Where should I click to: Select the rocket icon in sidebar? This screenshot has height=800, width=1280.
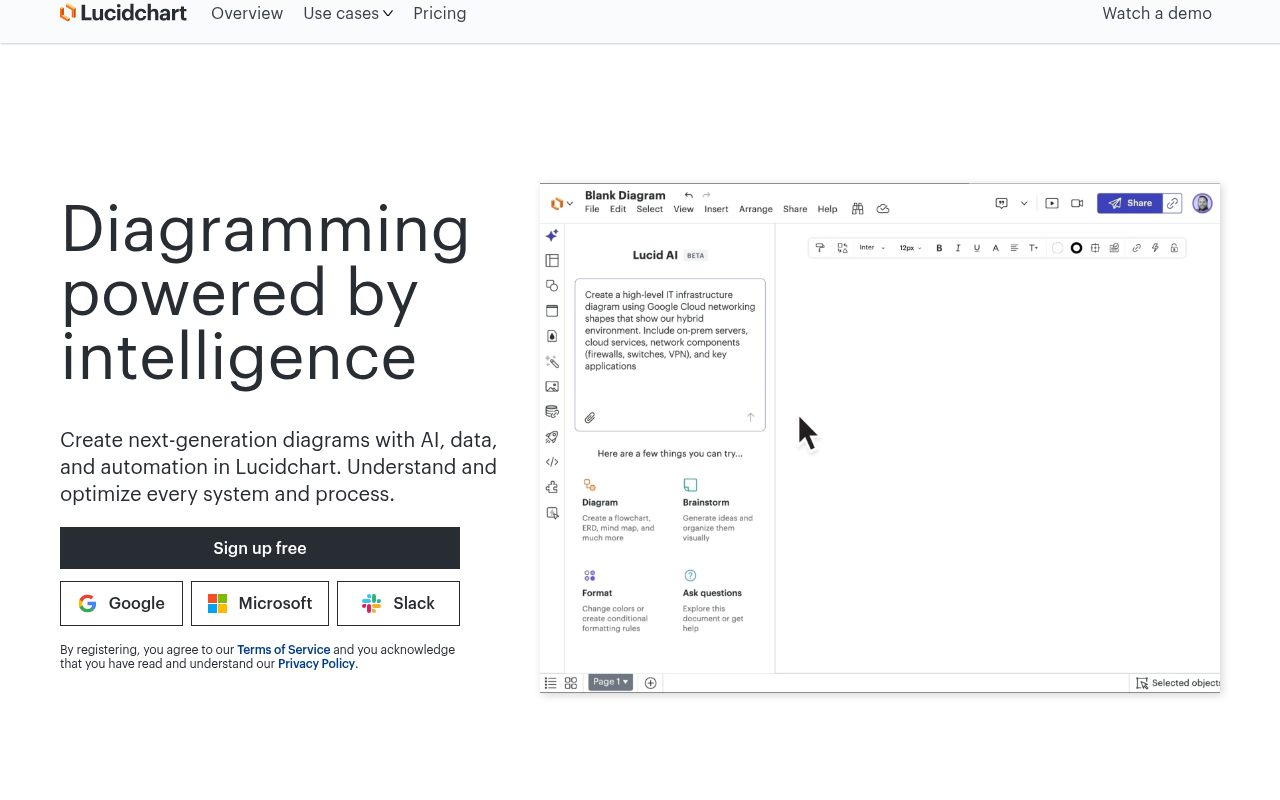coord(552,437)
